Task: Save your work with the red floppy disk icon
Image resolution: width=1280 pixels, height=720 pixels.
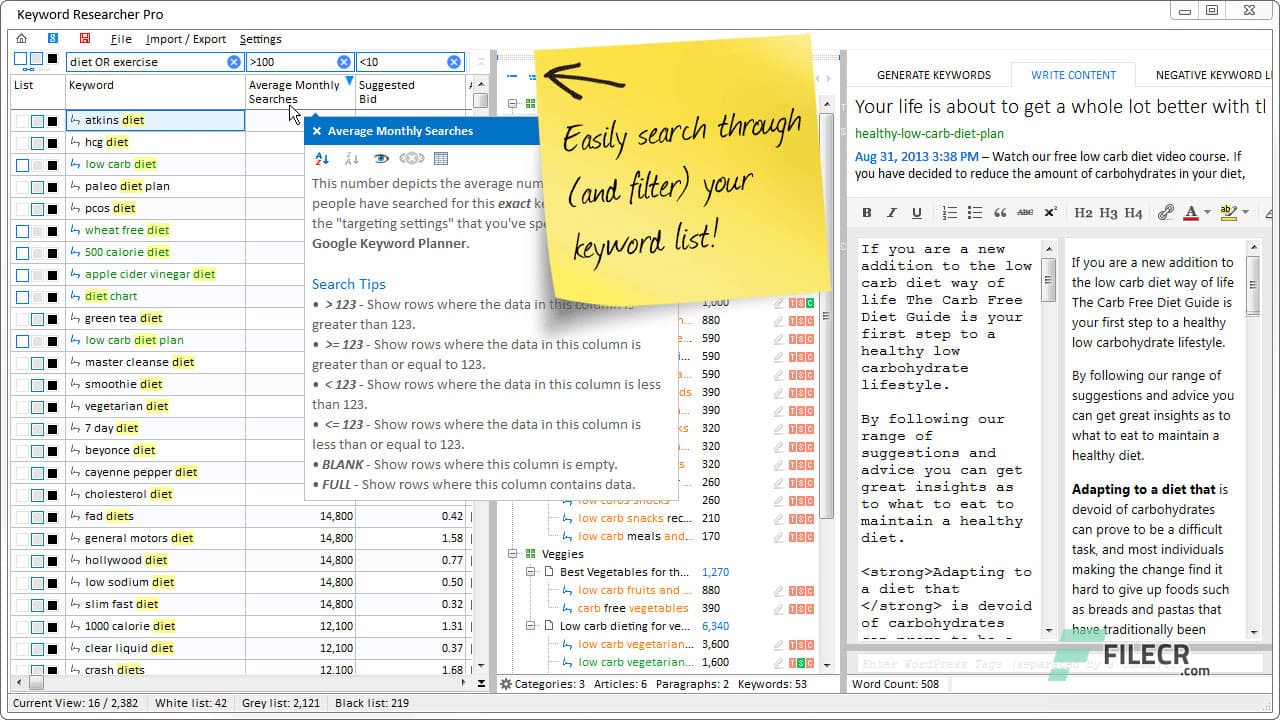Action: click(x=85, y=37)
